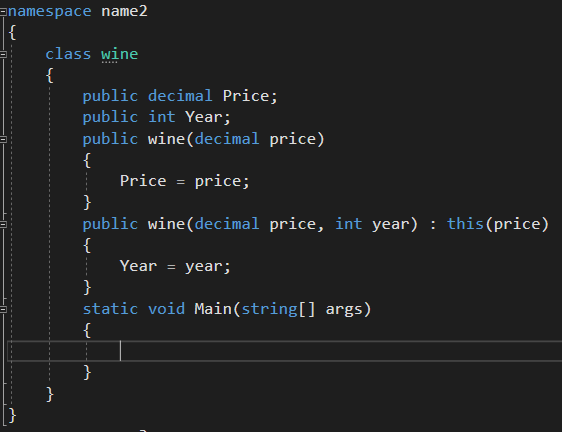Click the 'void' keyword

tap(166, 309)
